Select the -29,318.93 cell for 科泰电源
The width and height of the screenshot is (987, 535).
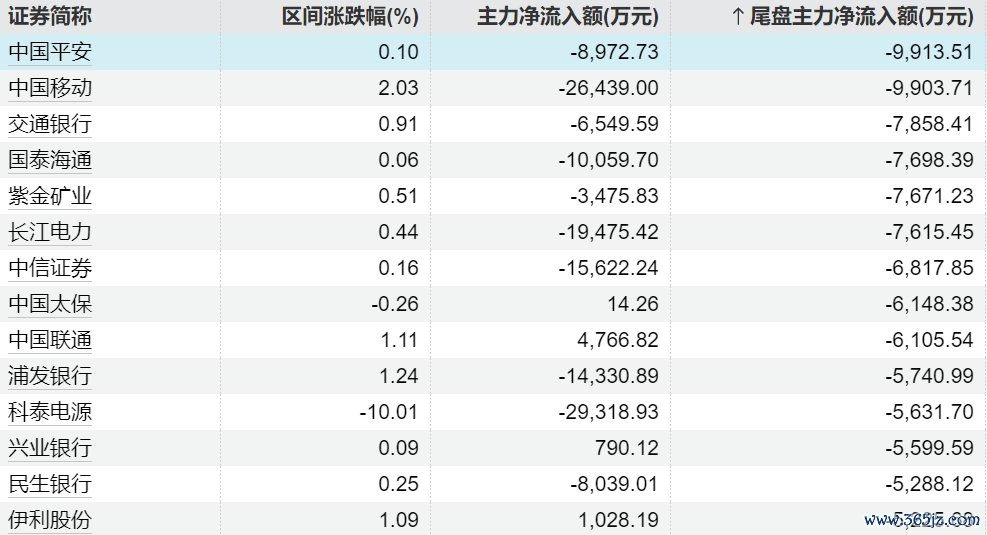click(x=608, y=412)
